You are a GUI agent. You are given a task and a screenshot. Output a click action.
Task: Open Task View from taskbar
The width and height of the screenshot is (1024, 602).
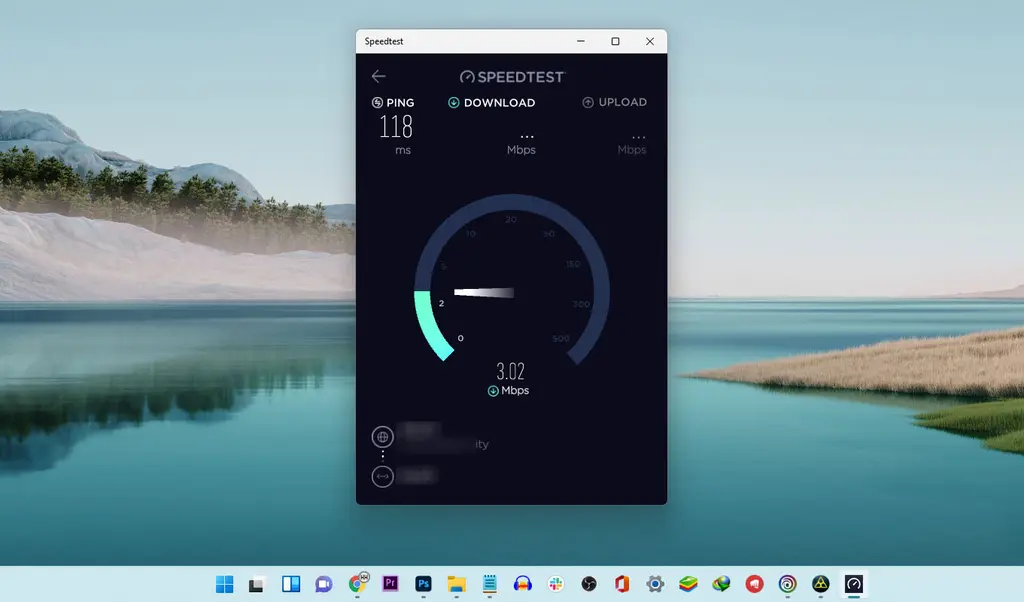(256, 584)
